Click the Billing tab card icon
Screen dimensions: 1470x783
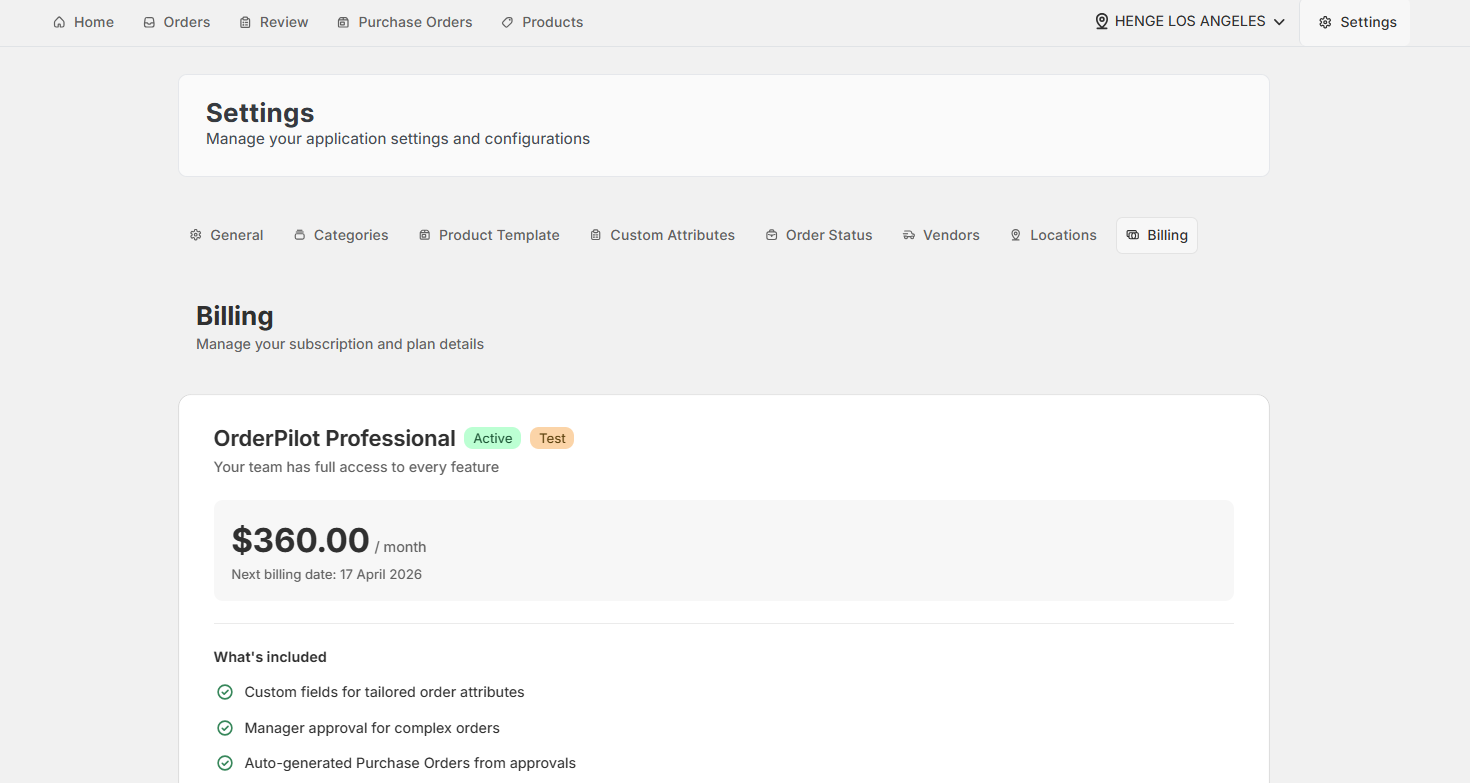(1132, 235)
